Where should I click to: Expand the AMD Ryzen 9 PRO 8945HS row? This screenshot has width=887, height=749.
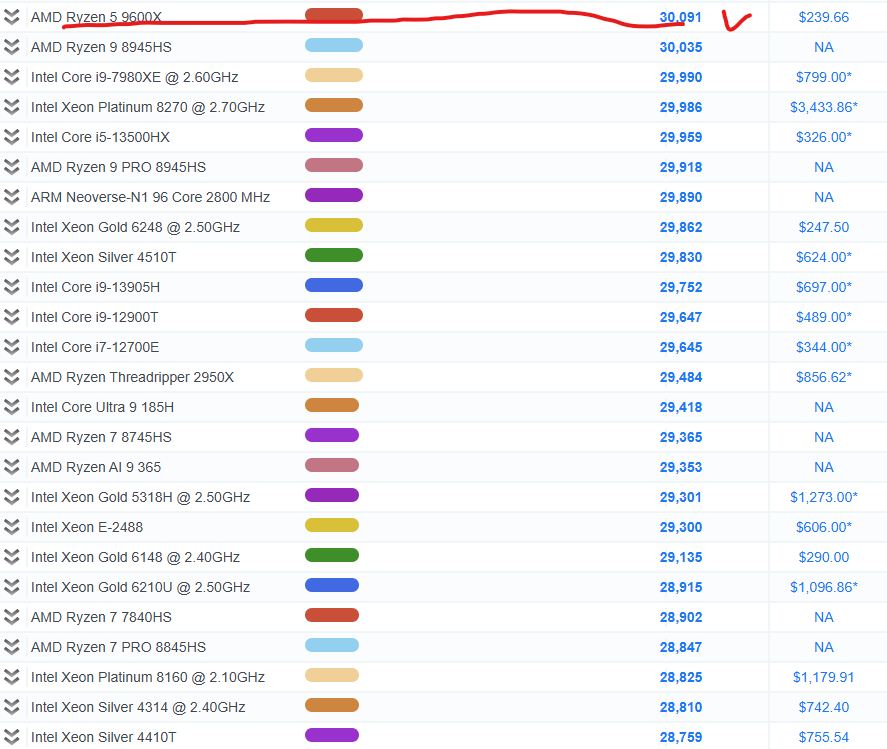click(x=11, y=167)
